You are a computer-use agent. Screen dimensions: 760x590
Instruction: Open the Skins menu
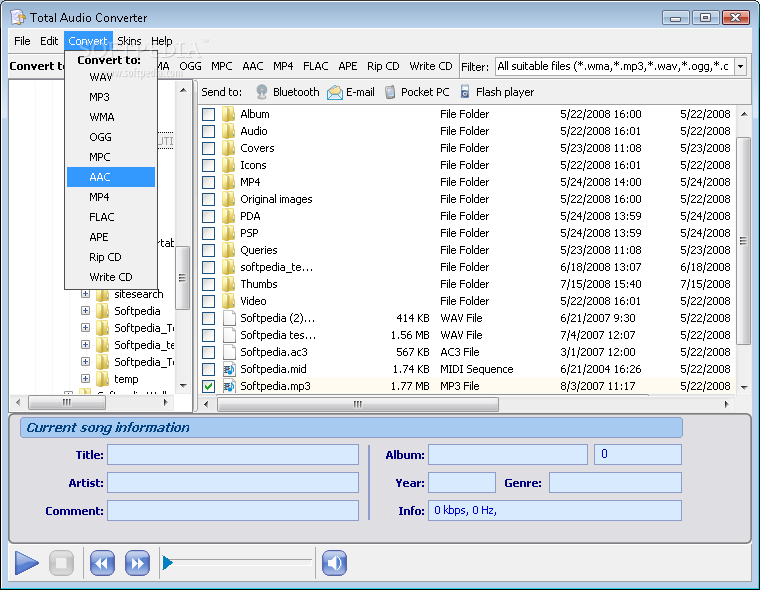click(129, 41)
